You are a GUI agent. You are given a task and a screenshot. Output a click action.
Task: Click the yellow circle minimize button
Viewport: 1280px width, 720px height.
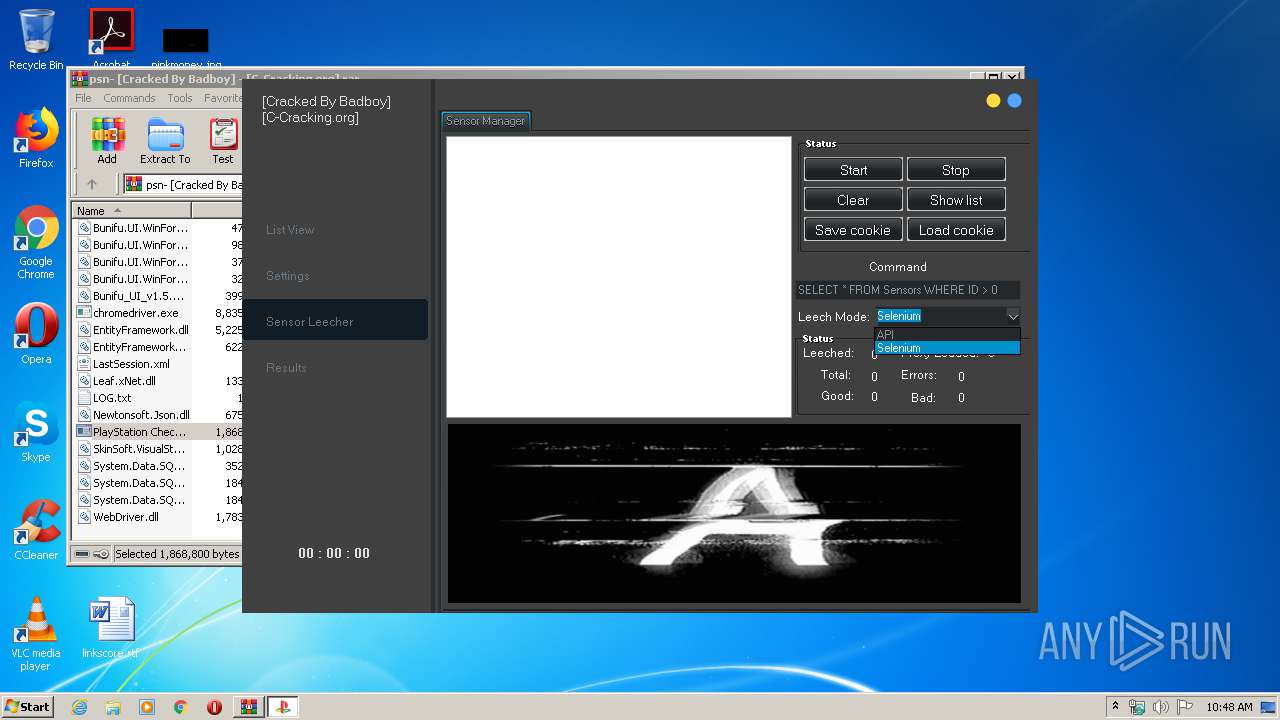[993, 100]
